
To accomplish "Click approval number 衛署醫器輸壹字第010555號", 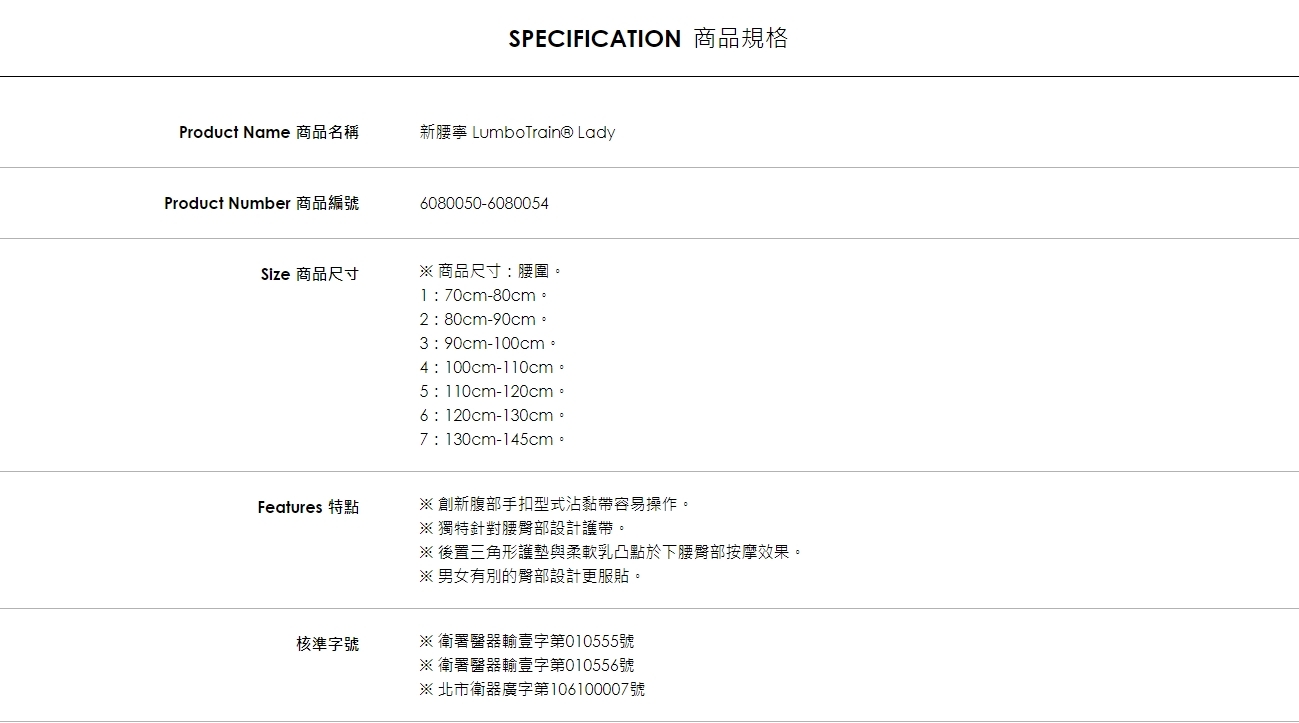I will click(x=527, y=641).
